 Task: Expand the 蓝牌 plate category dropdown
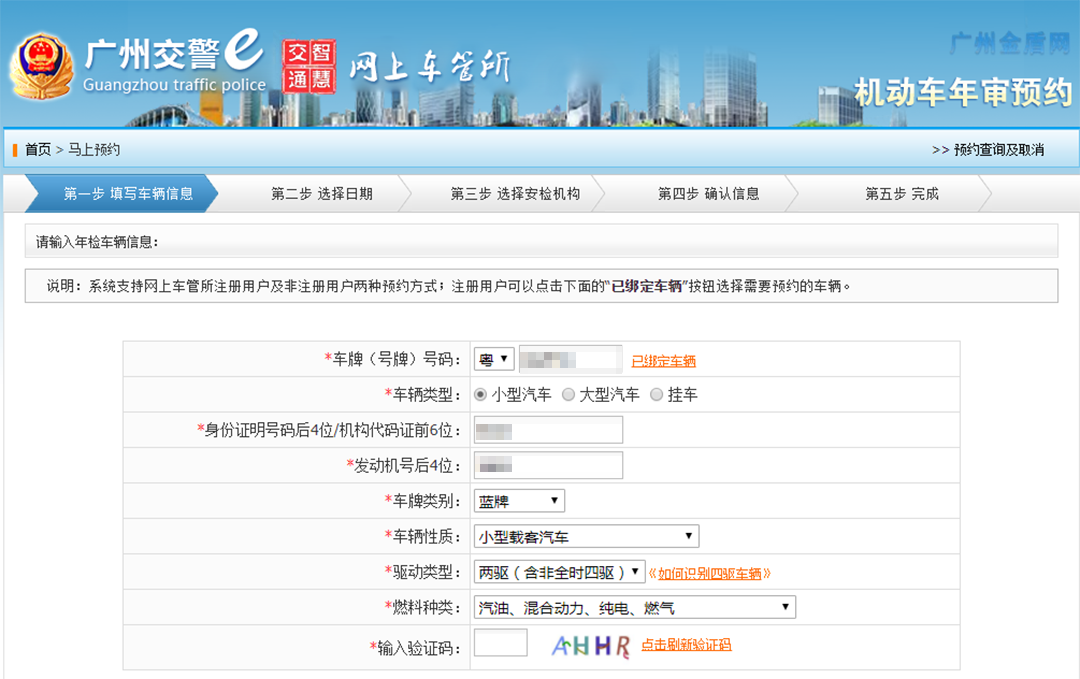pyautogui.click(x=518, y=501)
